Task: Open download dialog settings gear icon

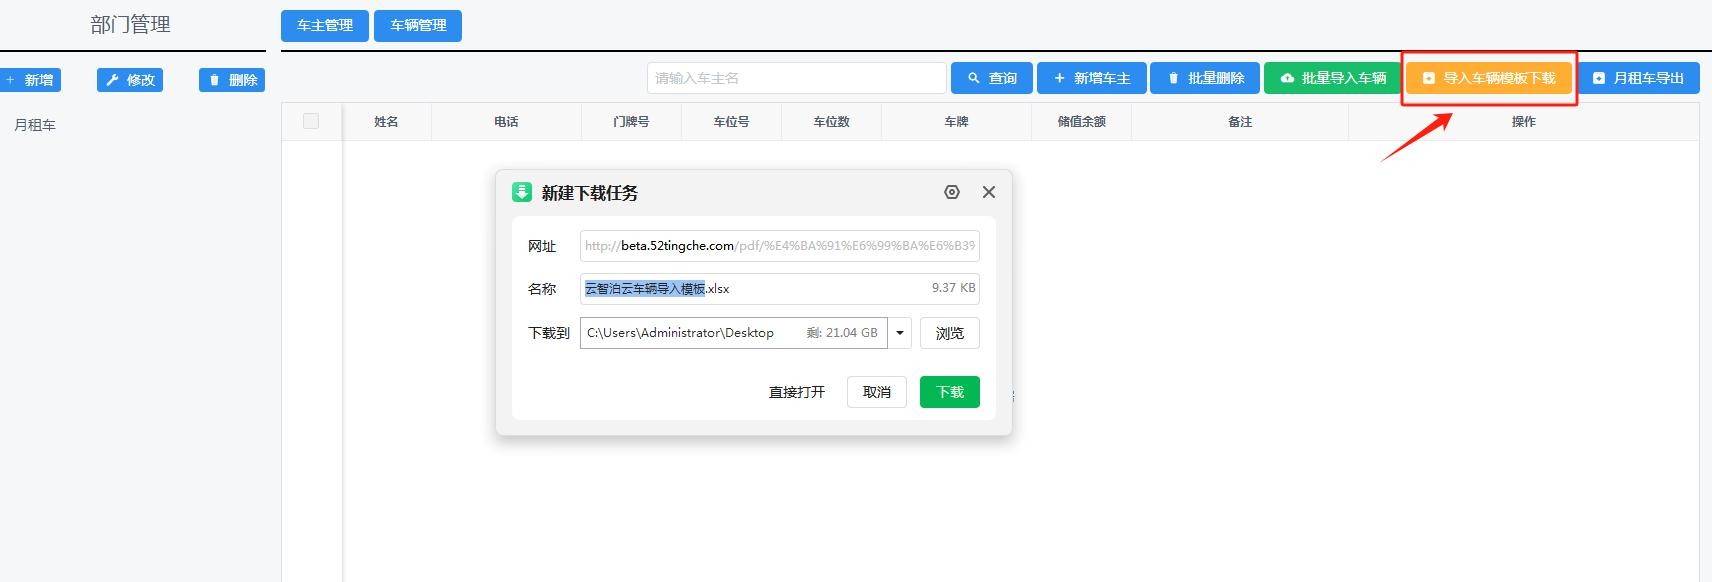Action: 952,192
